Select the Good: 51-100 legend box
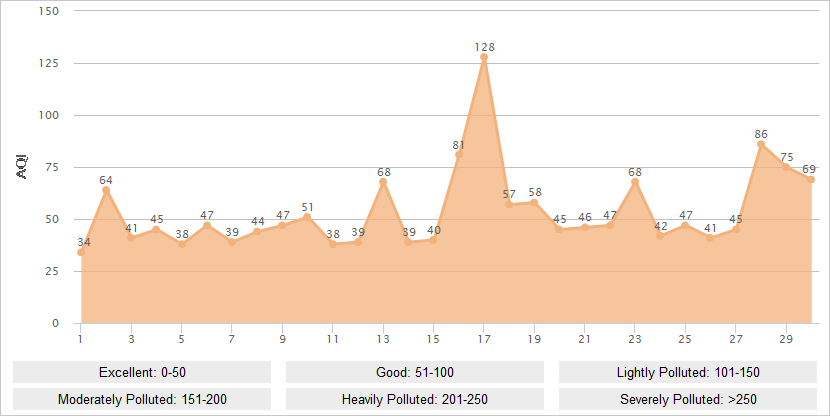This screenshot has width=830, height=416. click(414, 372)
